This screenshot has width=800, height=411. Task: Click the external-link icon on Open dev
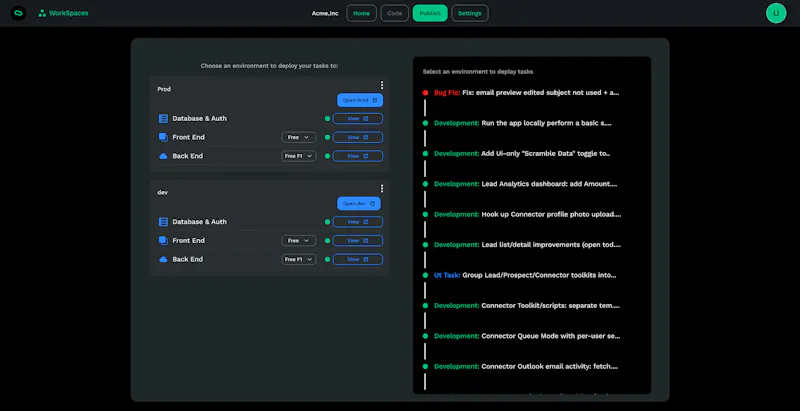click(372, 203)
